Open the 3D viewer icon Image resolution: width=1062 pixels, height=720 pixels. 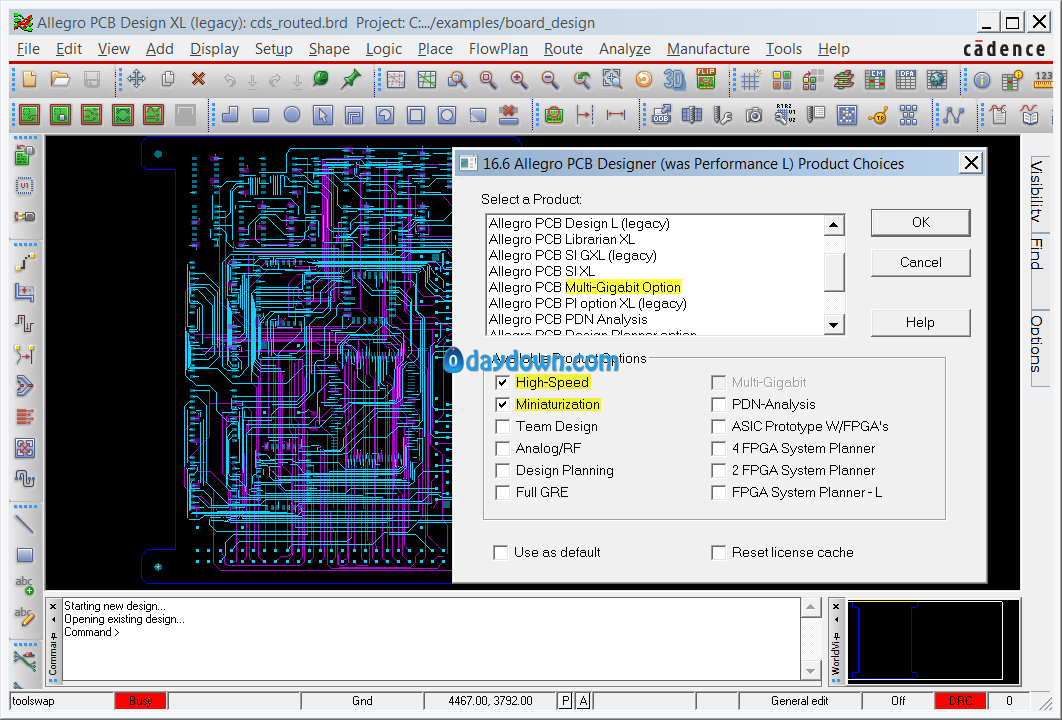click(675, 79)
